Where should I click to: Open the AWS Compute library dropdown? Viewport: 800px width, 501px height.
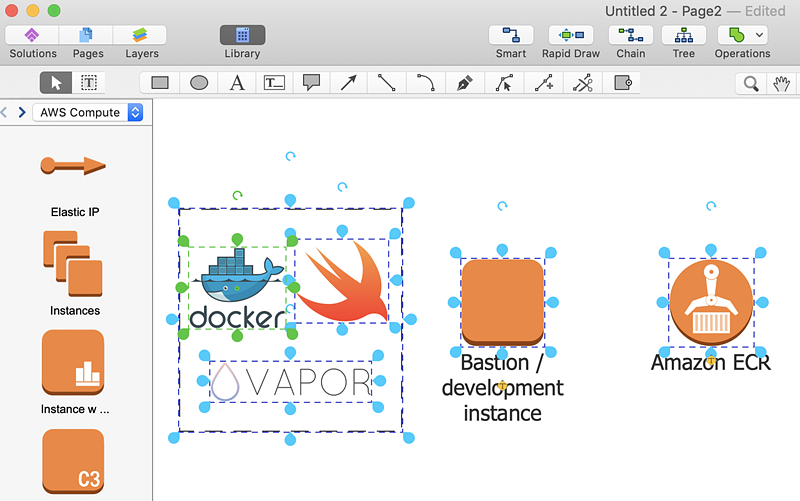pyautogui.click(x=88, y=113)
